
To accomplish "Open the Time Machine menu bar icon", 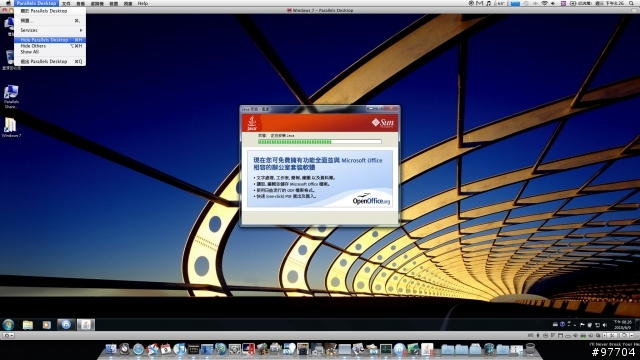I will [x=526, y=3].
